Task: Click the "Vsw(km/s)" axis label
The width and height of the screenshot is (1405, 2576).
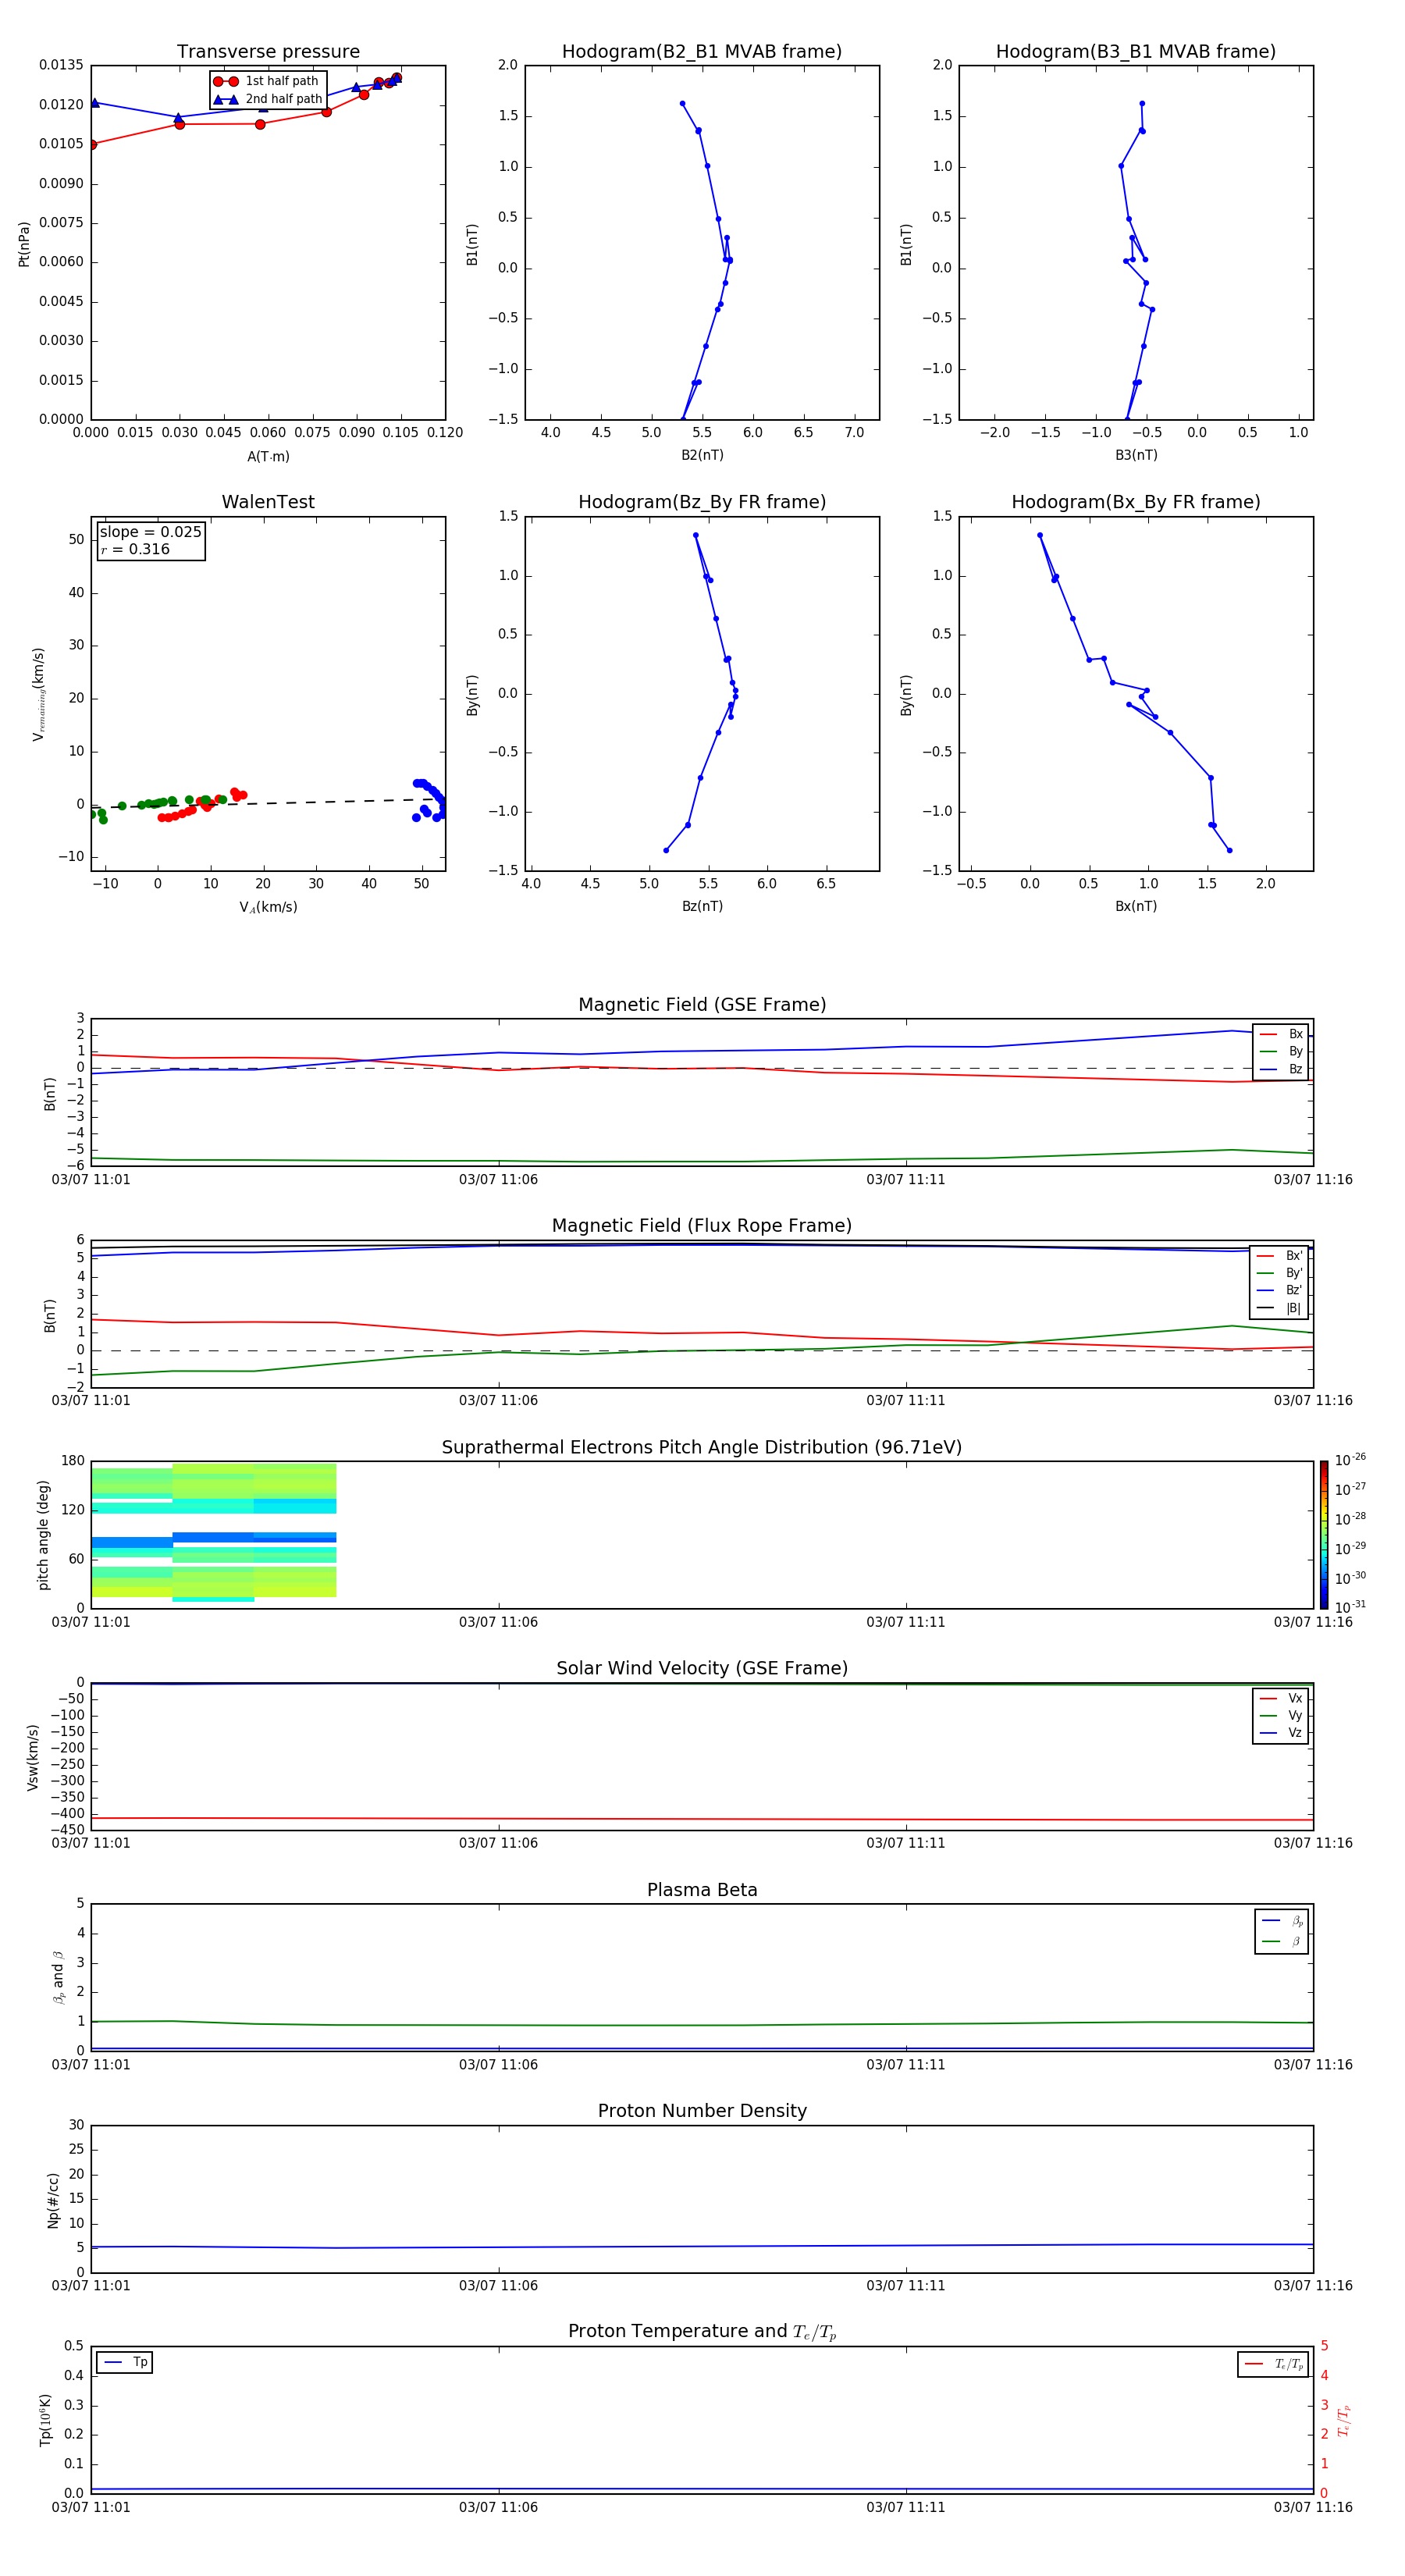Action: click(33, 1757)
